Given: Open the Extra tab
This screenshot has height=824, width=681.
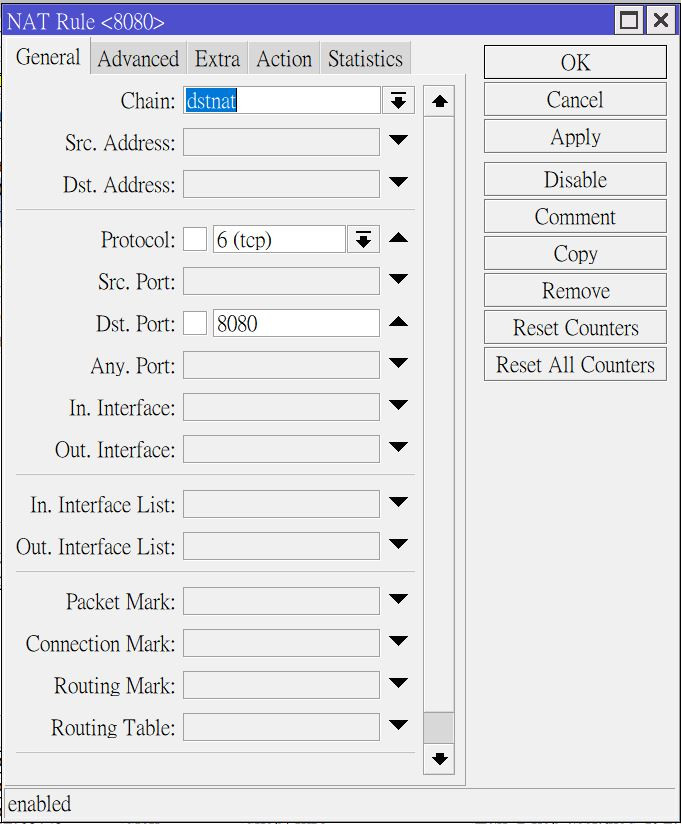Looking at the screenshot, I should (x=217, y=58).
